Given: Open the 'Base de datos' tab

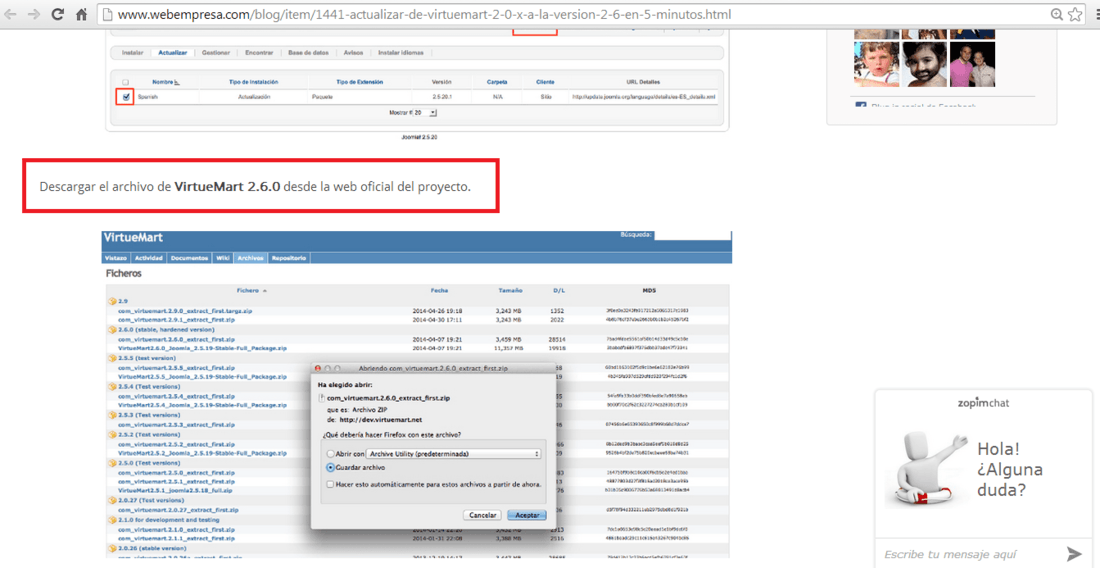Looking at the screenshot, I should click(309, 53).
